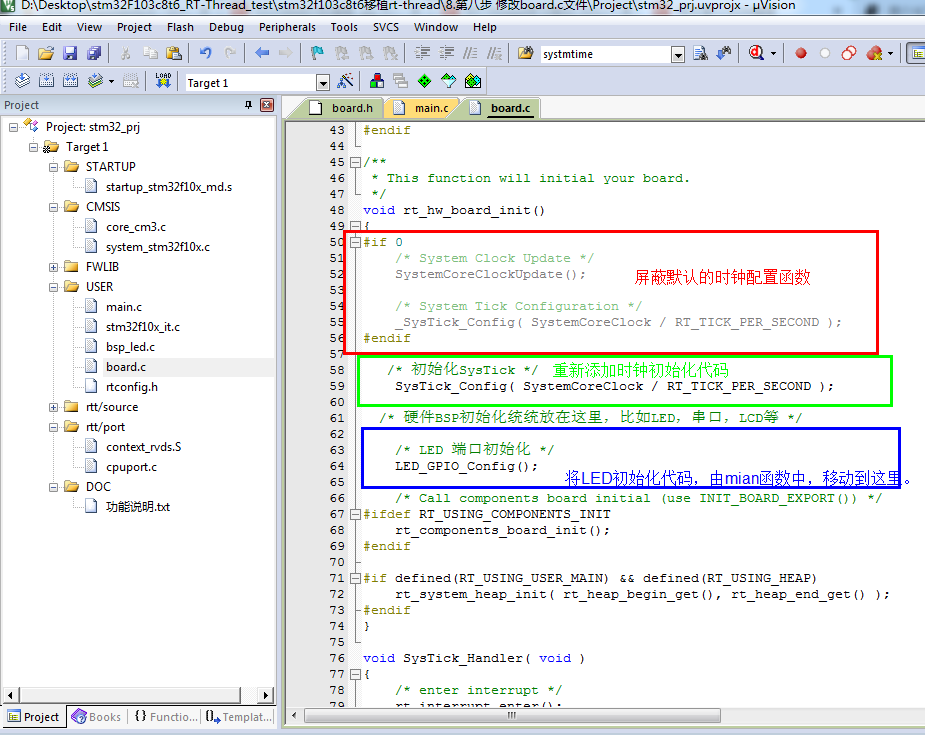This screenshot has height=735, width=925.
Task: Open Options for Target via the wizard icon
Action: tap(345, 82)
